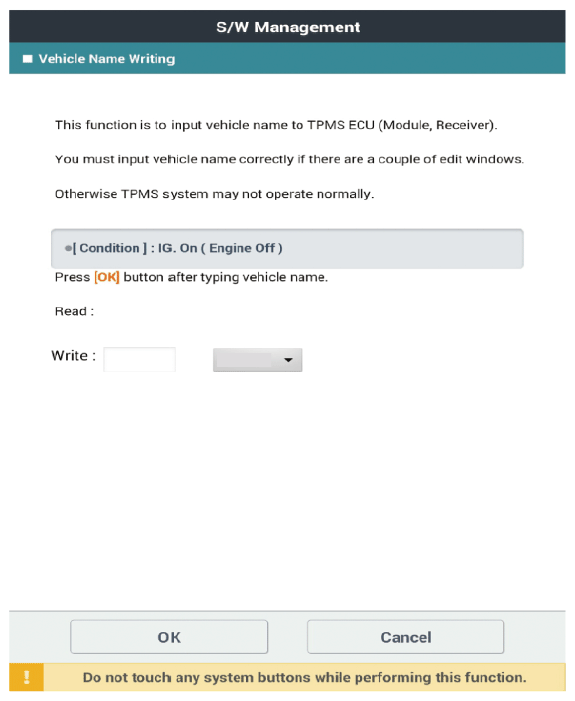This screenshot has width=575, height=701.
Task: Click the word Condition in brackets
Action: coord(110,248)
